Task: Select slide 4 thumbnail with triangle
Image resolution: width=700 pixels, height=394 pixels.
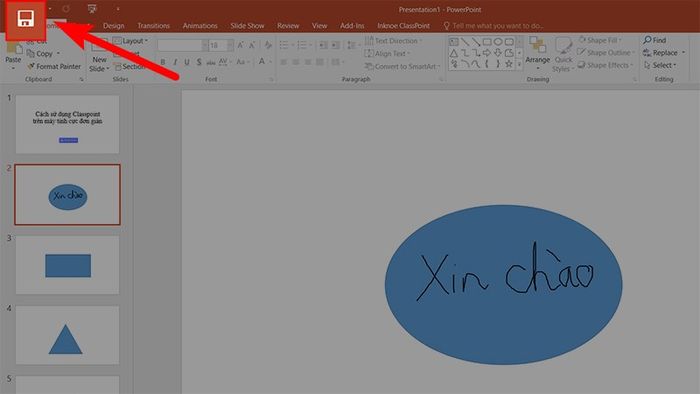Action: [x=67, y=335]
